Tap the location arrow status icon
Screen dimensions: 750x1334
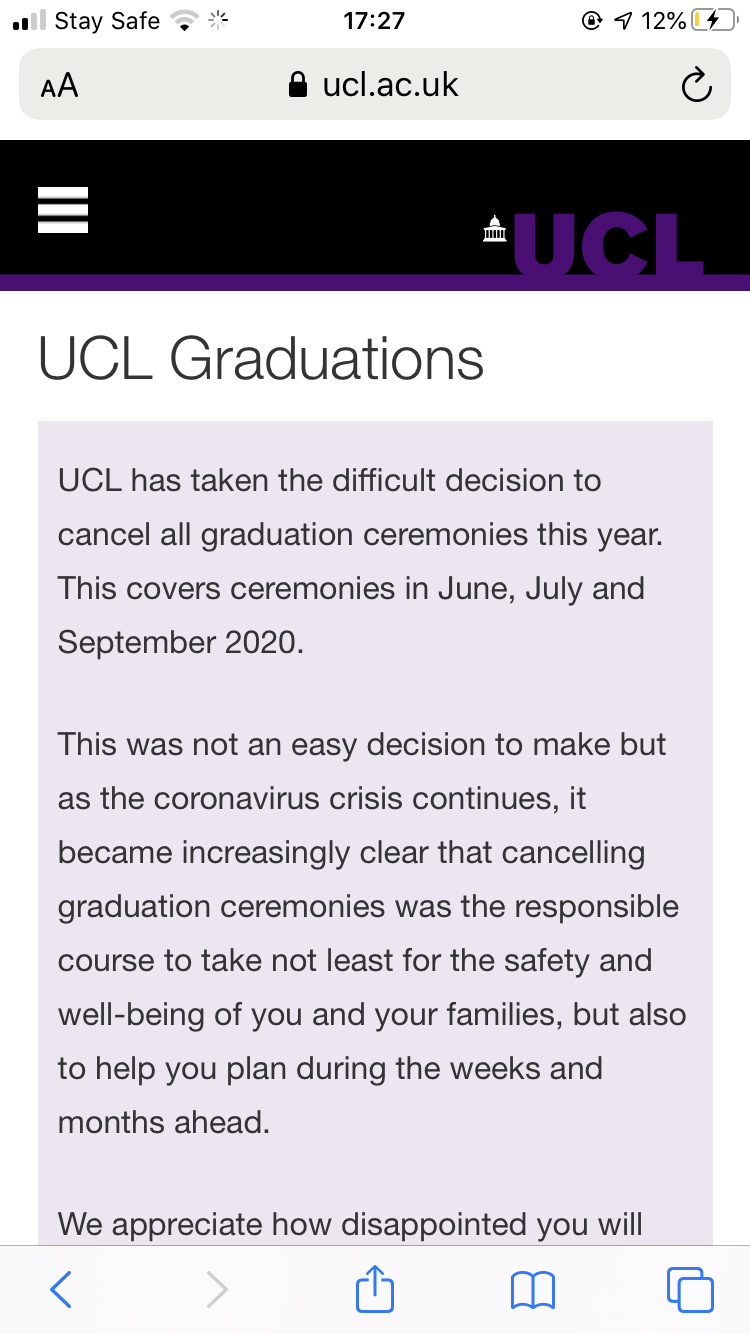pyautogui.click(x=622, y=21)
